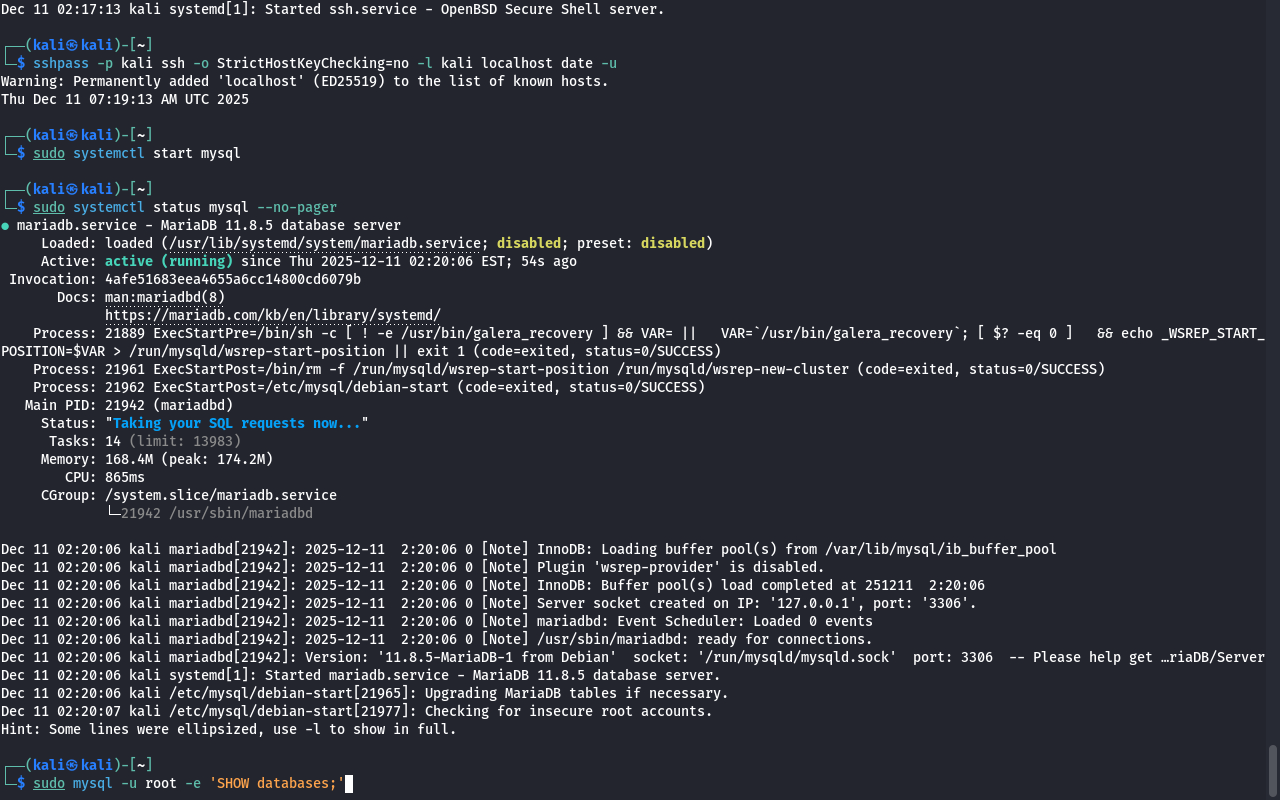Click the green status dot before mariadb.service
The width and height of the screenshot is (1280, 800).
5,226
